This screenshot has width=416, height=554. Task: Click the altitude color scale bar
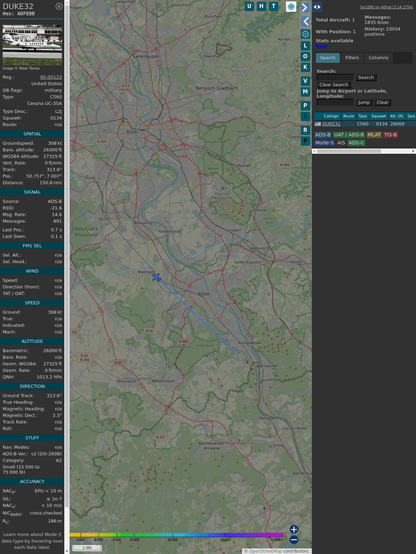point(176,535)
